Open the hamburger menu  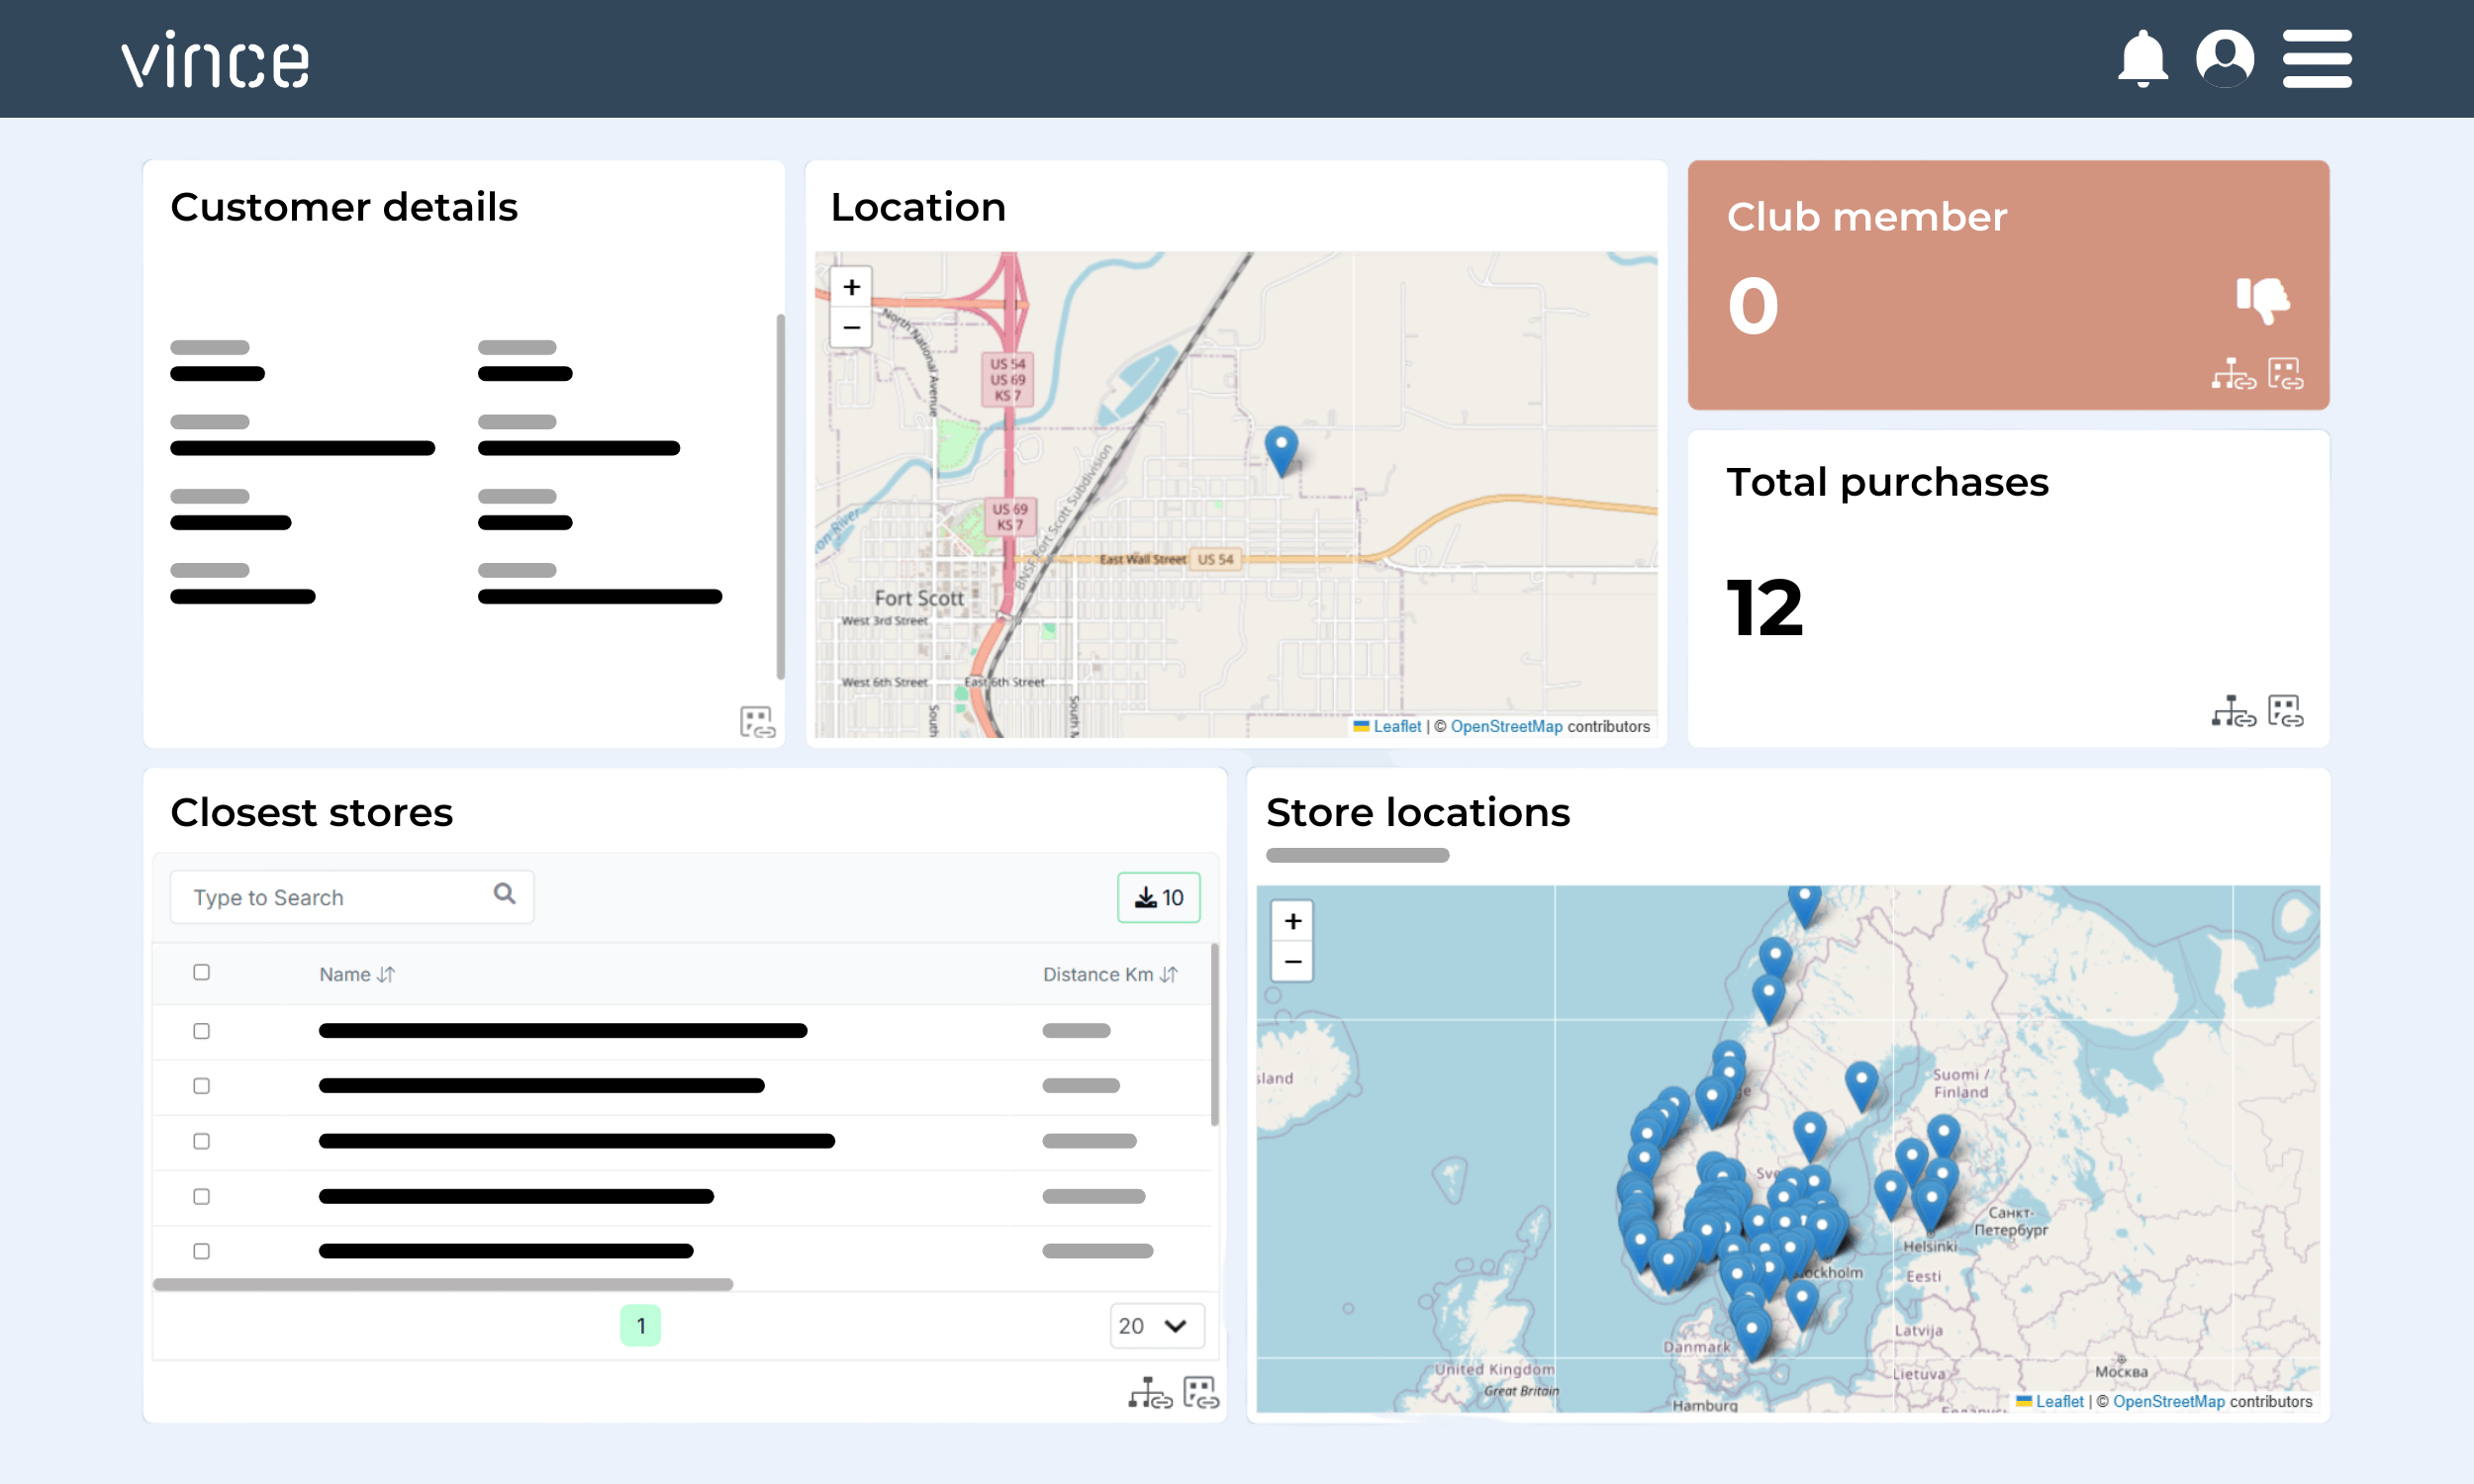tap(2316, 58)
